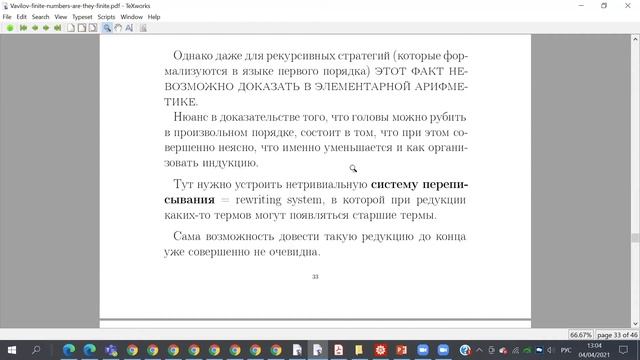The width and height of the screenshot is (640, 360).
Task: Click the vertical scrollbar up arrow
Action: (x=635, y=39)
